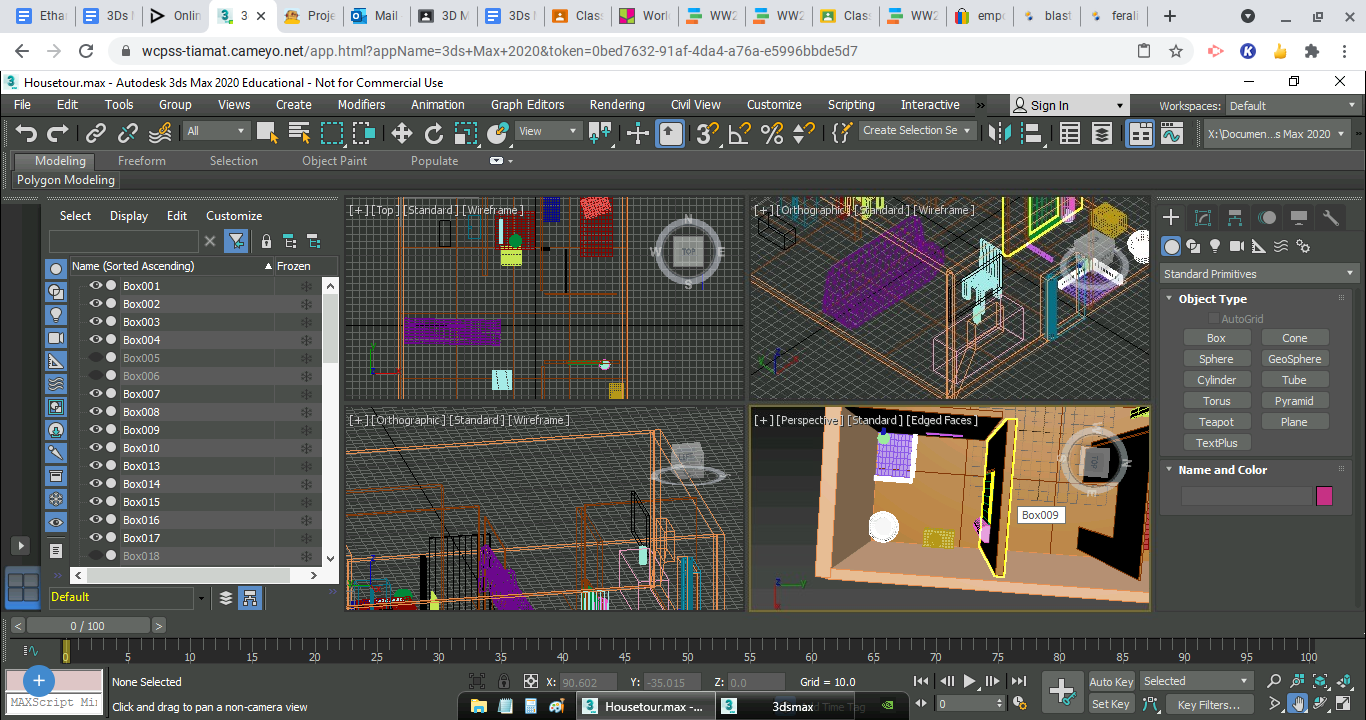Image resolution: width=1366 pixels, height=720 pixels.
Task: Open the Select by Name list
Action: tap(299, 132)
